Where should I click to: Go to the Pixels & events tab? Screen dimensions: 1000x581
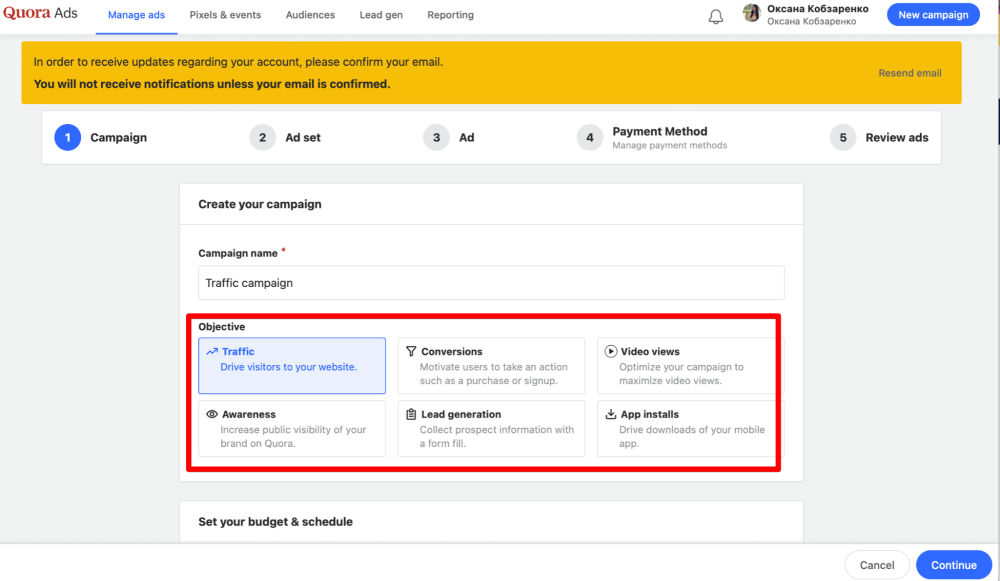225,15
